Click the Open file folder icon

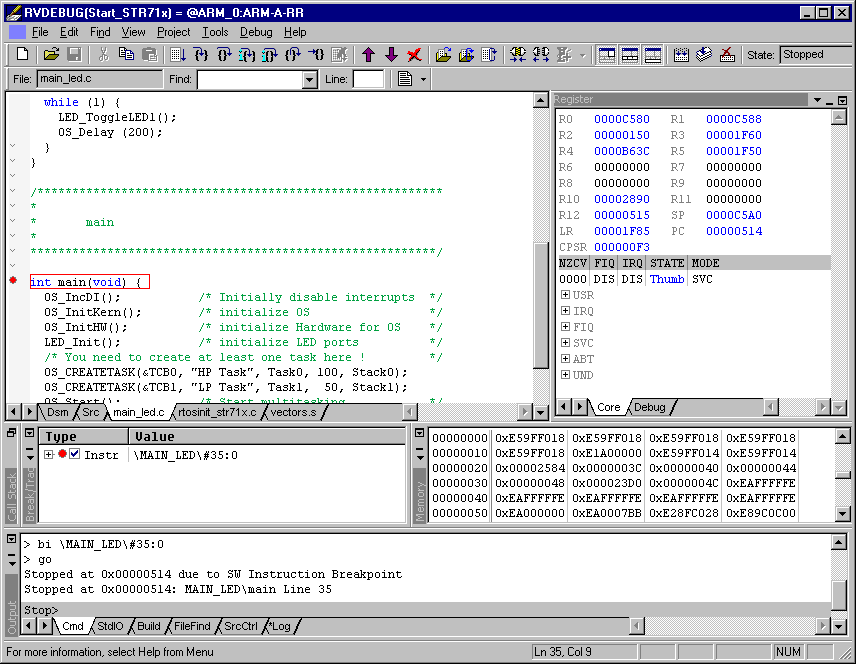click(51, 55)
